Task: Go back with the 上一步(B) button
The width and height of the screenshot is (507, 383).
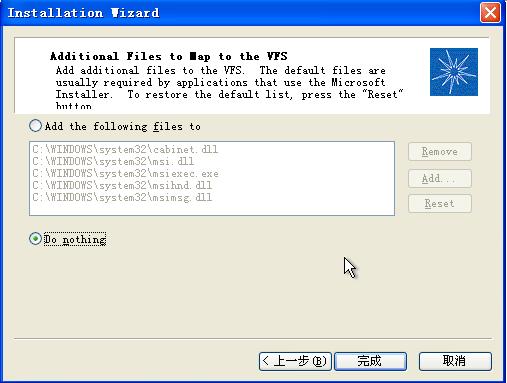Action: click(x=295, y=361)
